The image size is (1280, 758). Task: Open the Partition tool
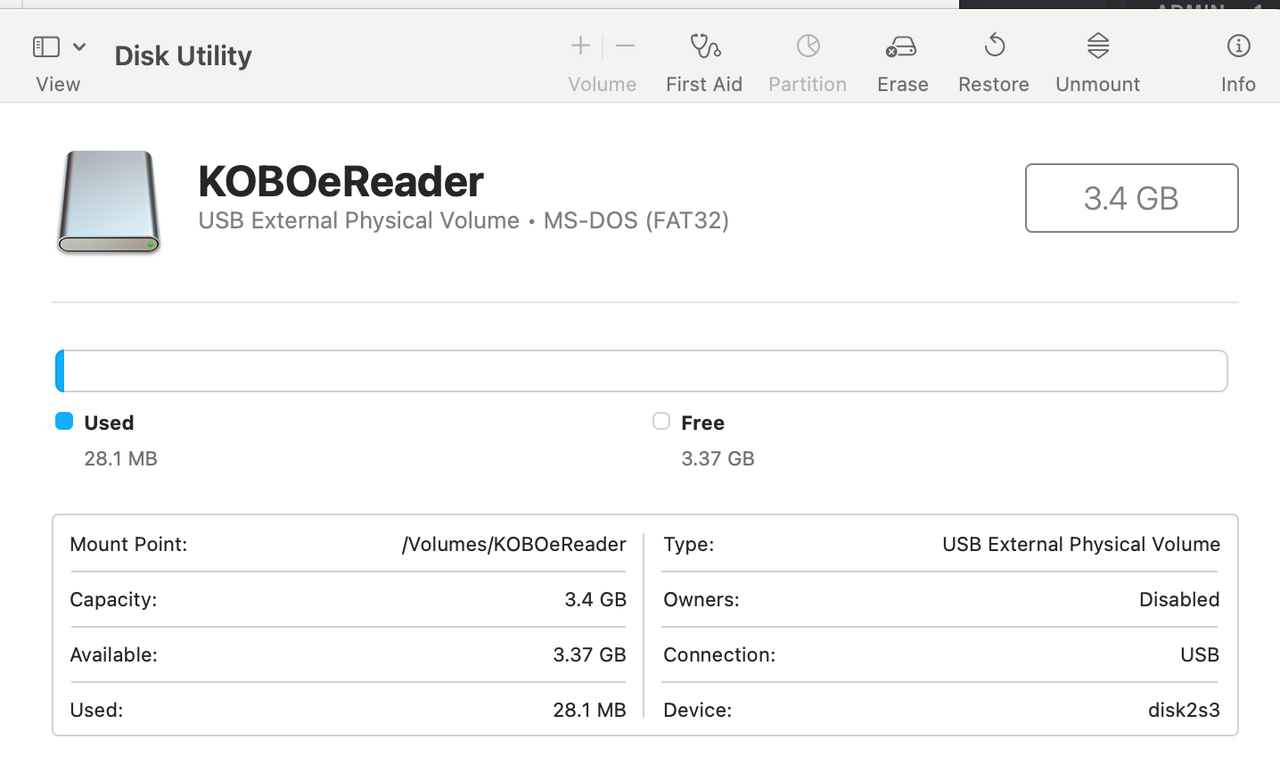(x=808, y=46)
